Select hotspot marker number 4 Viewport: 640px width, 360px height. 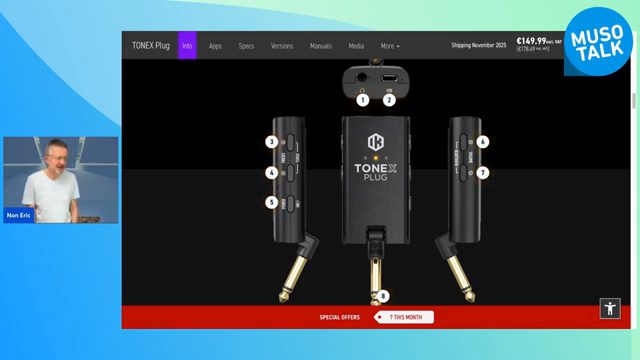[271, 173]
